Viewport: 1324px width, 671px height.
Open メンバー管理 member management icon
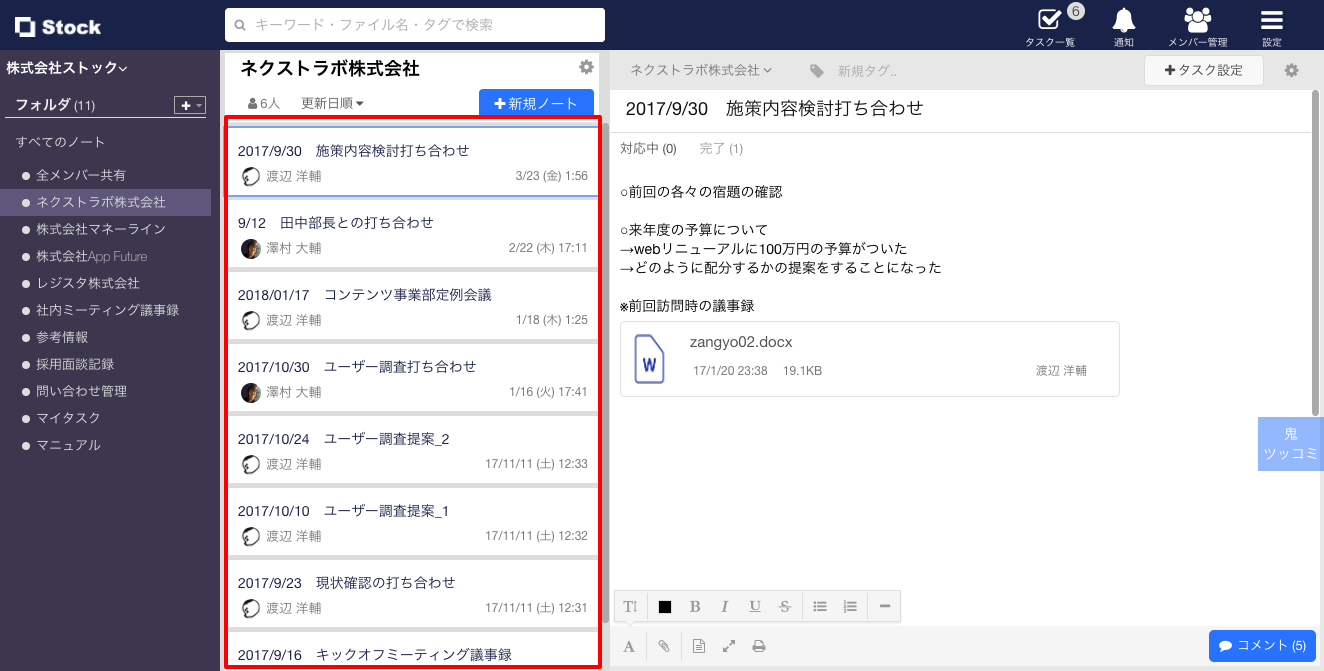click(x=1196, y=22)
